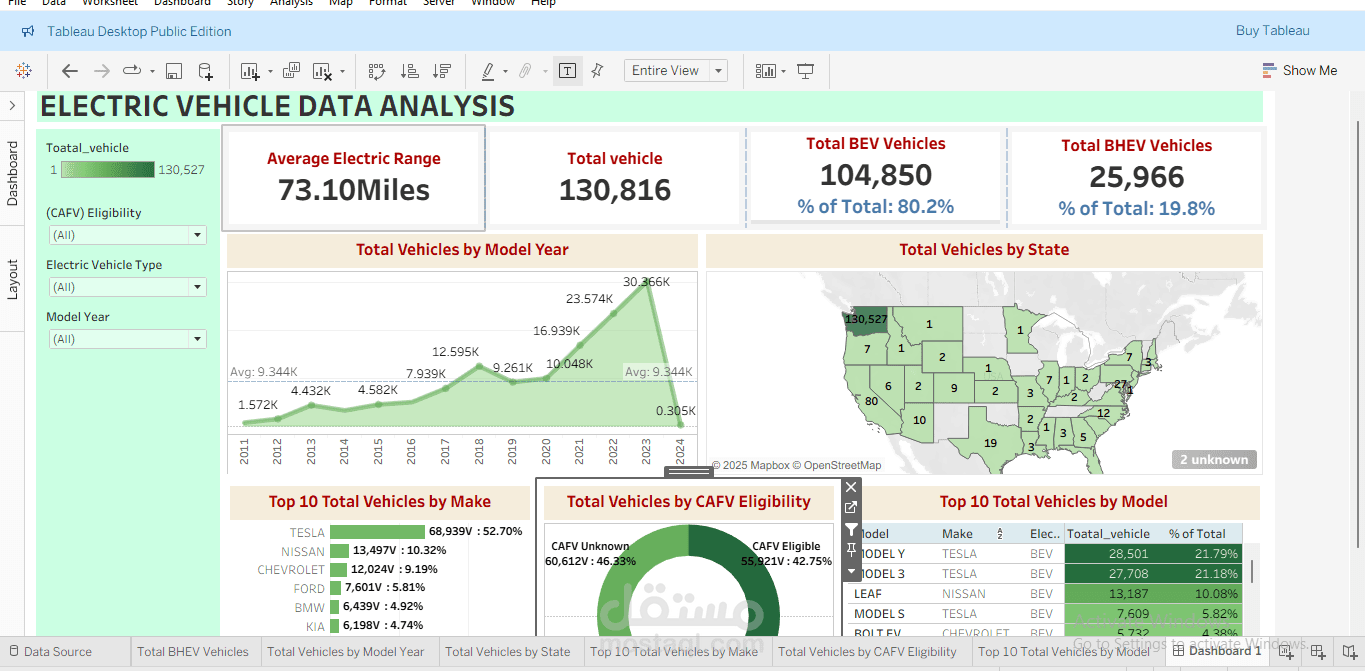Add a new data source
Screen dimensions: 1365x671
(205, 71)
